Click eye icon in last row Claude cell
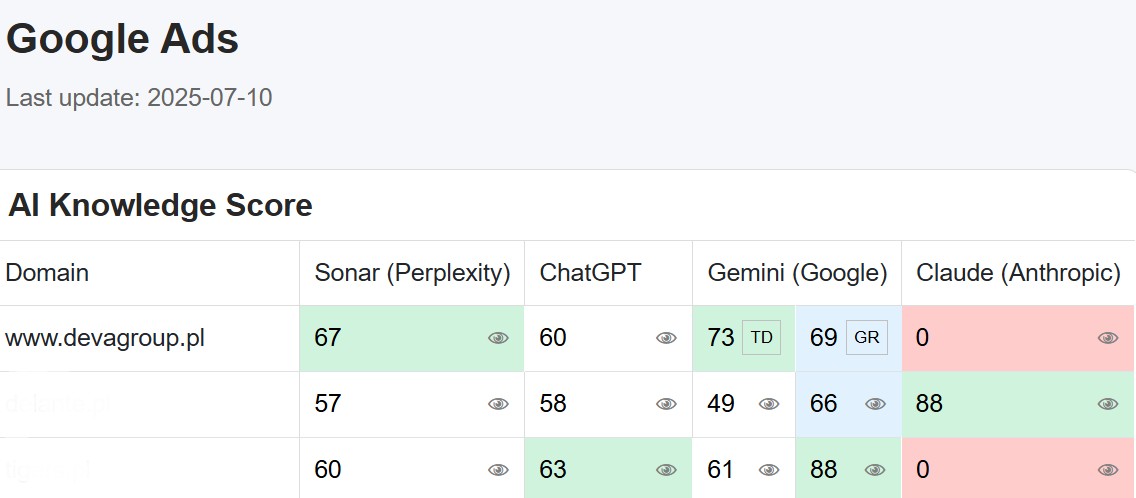This screenshot has width=1136, height=498. (x=1108, y=470)
